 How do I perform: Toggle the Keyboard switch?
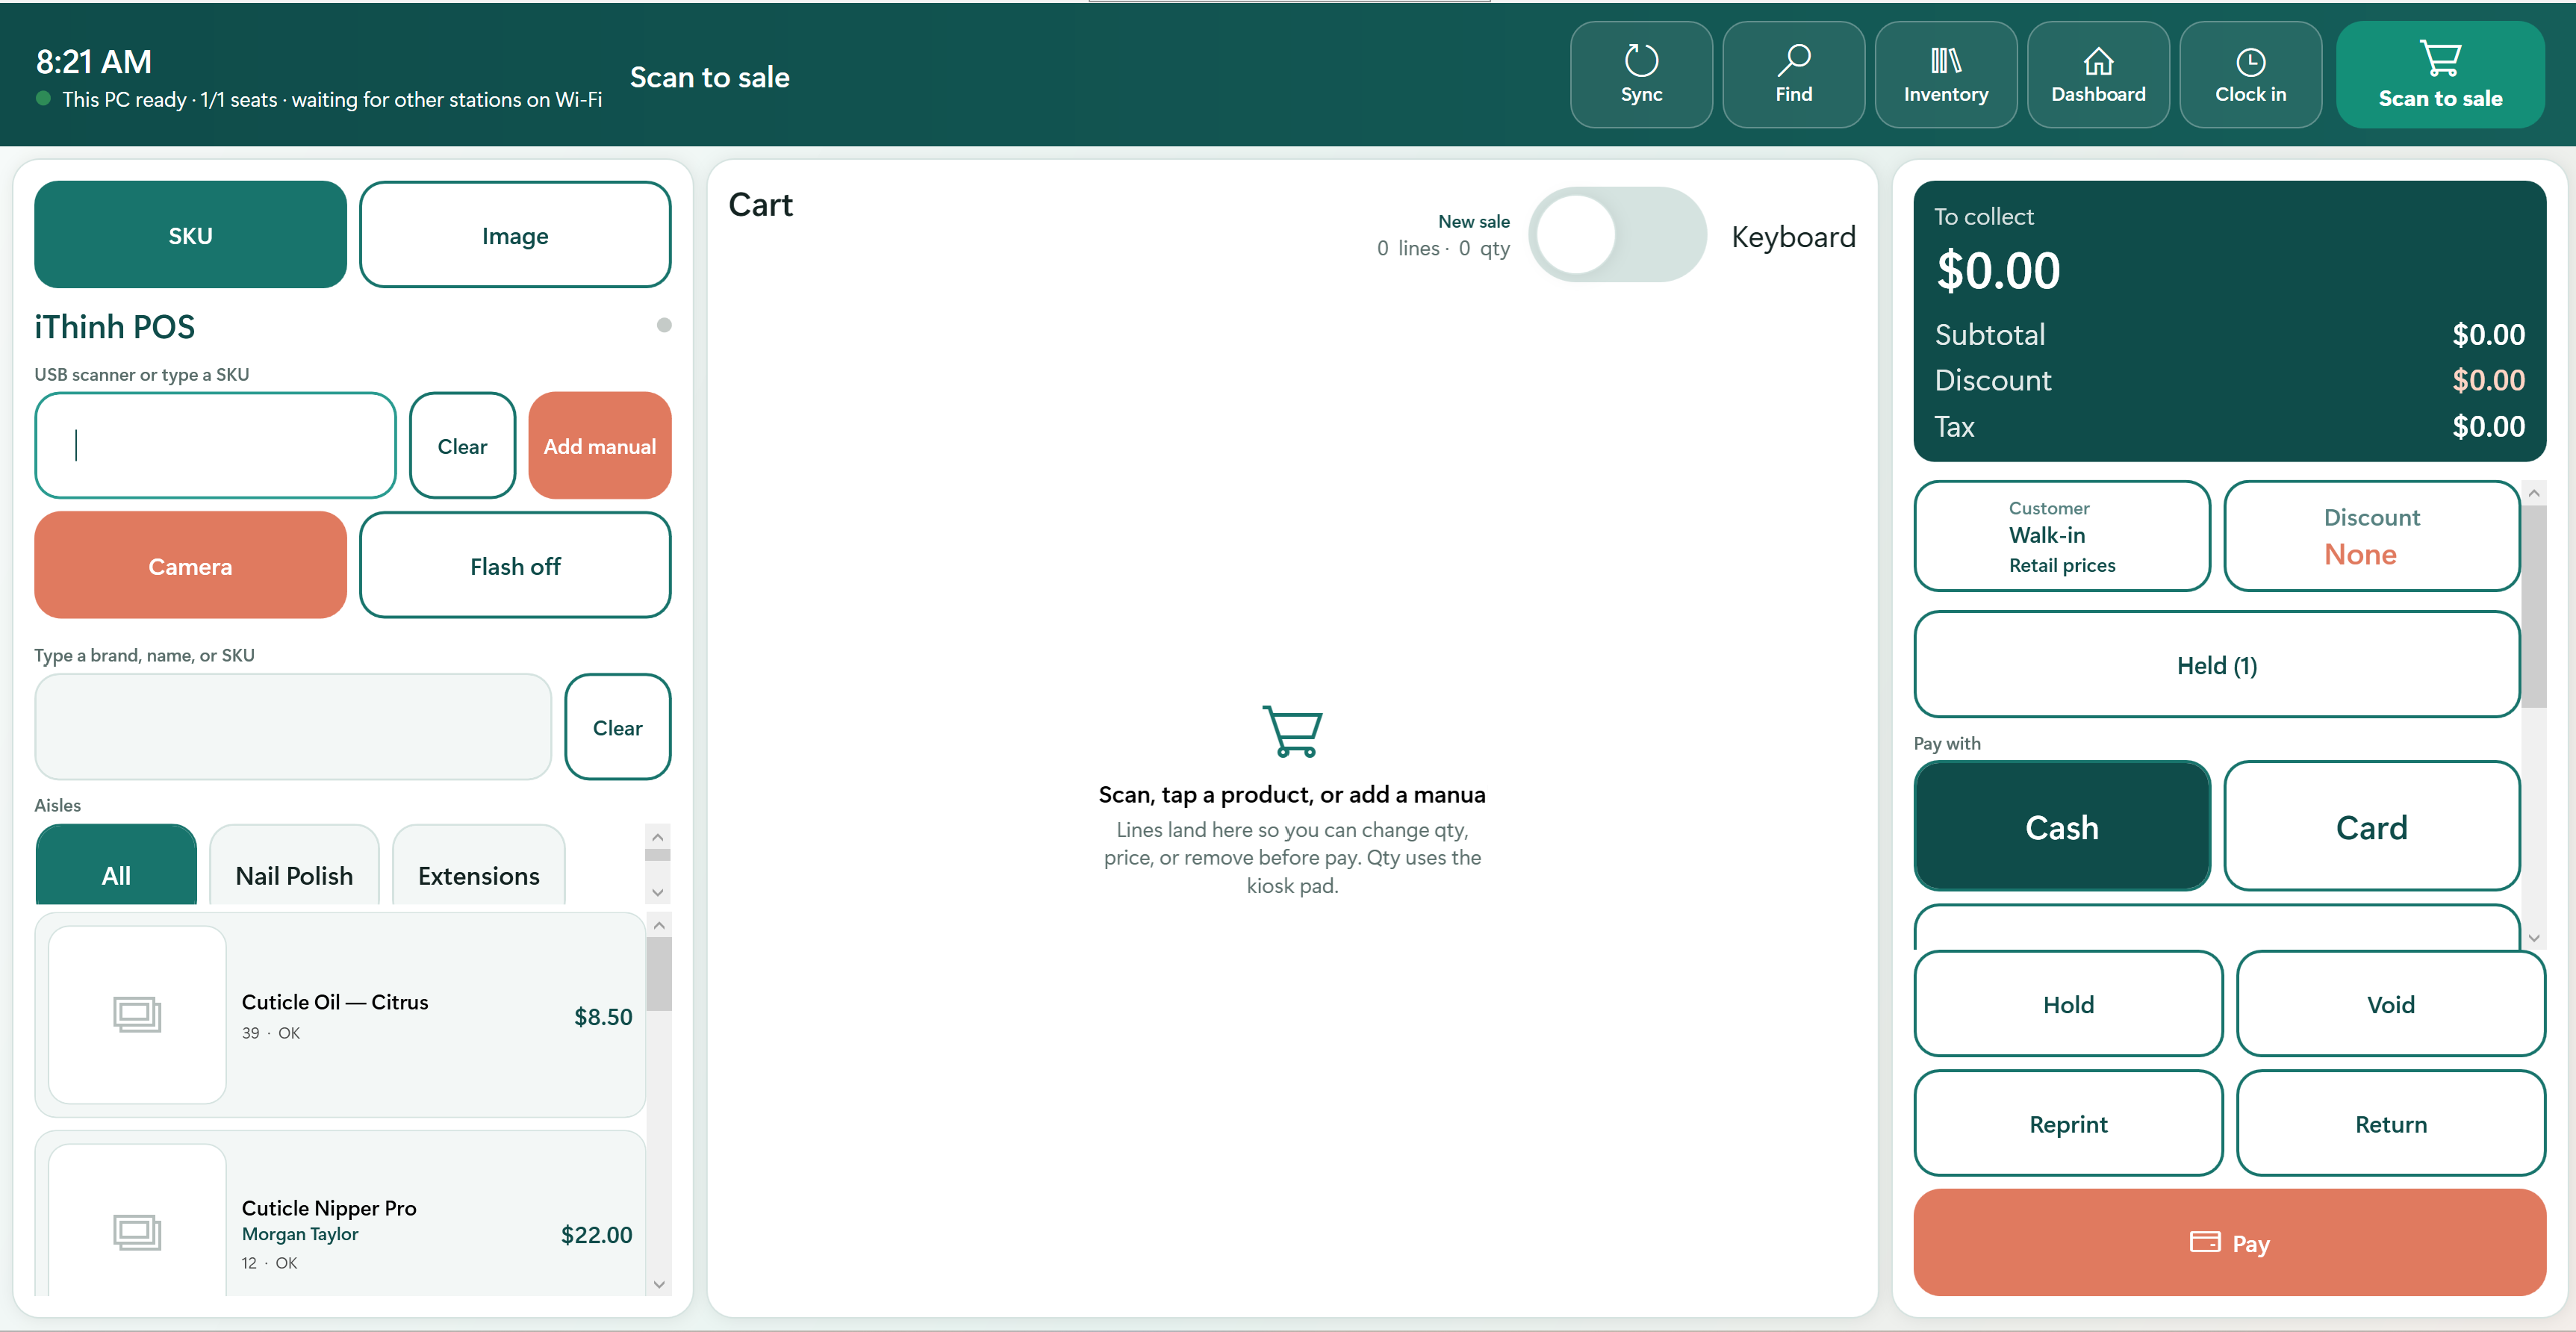(x=1617, y=235)
